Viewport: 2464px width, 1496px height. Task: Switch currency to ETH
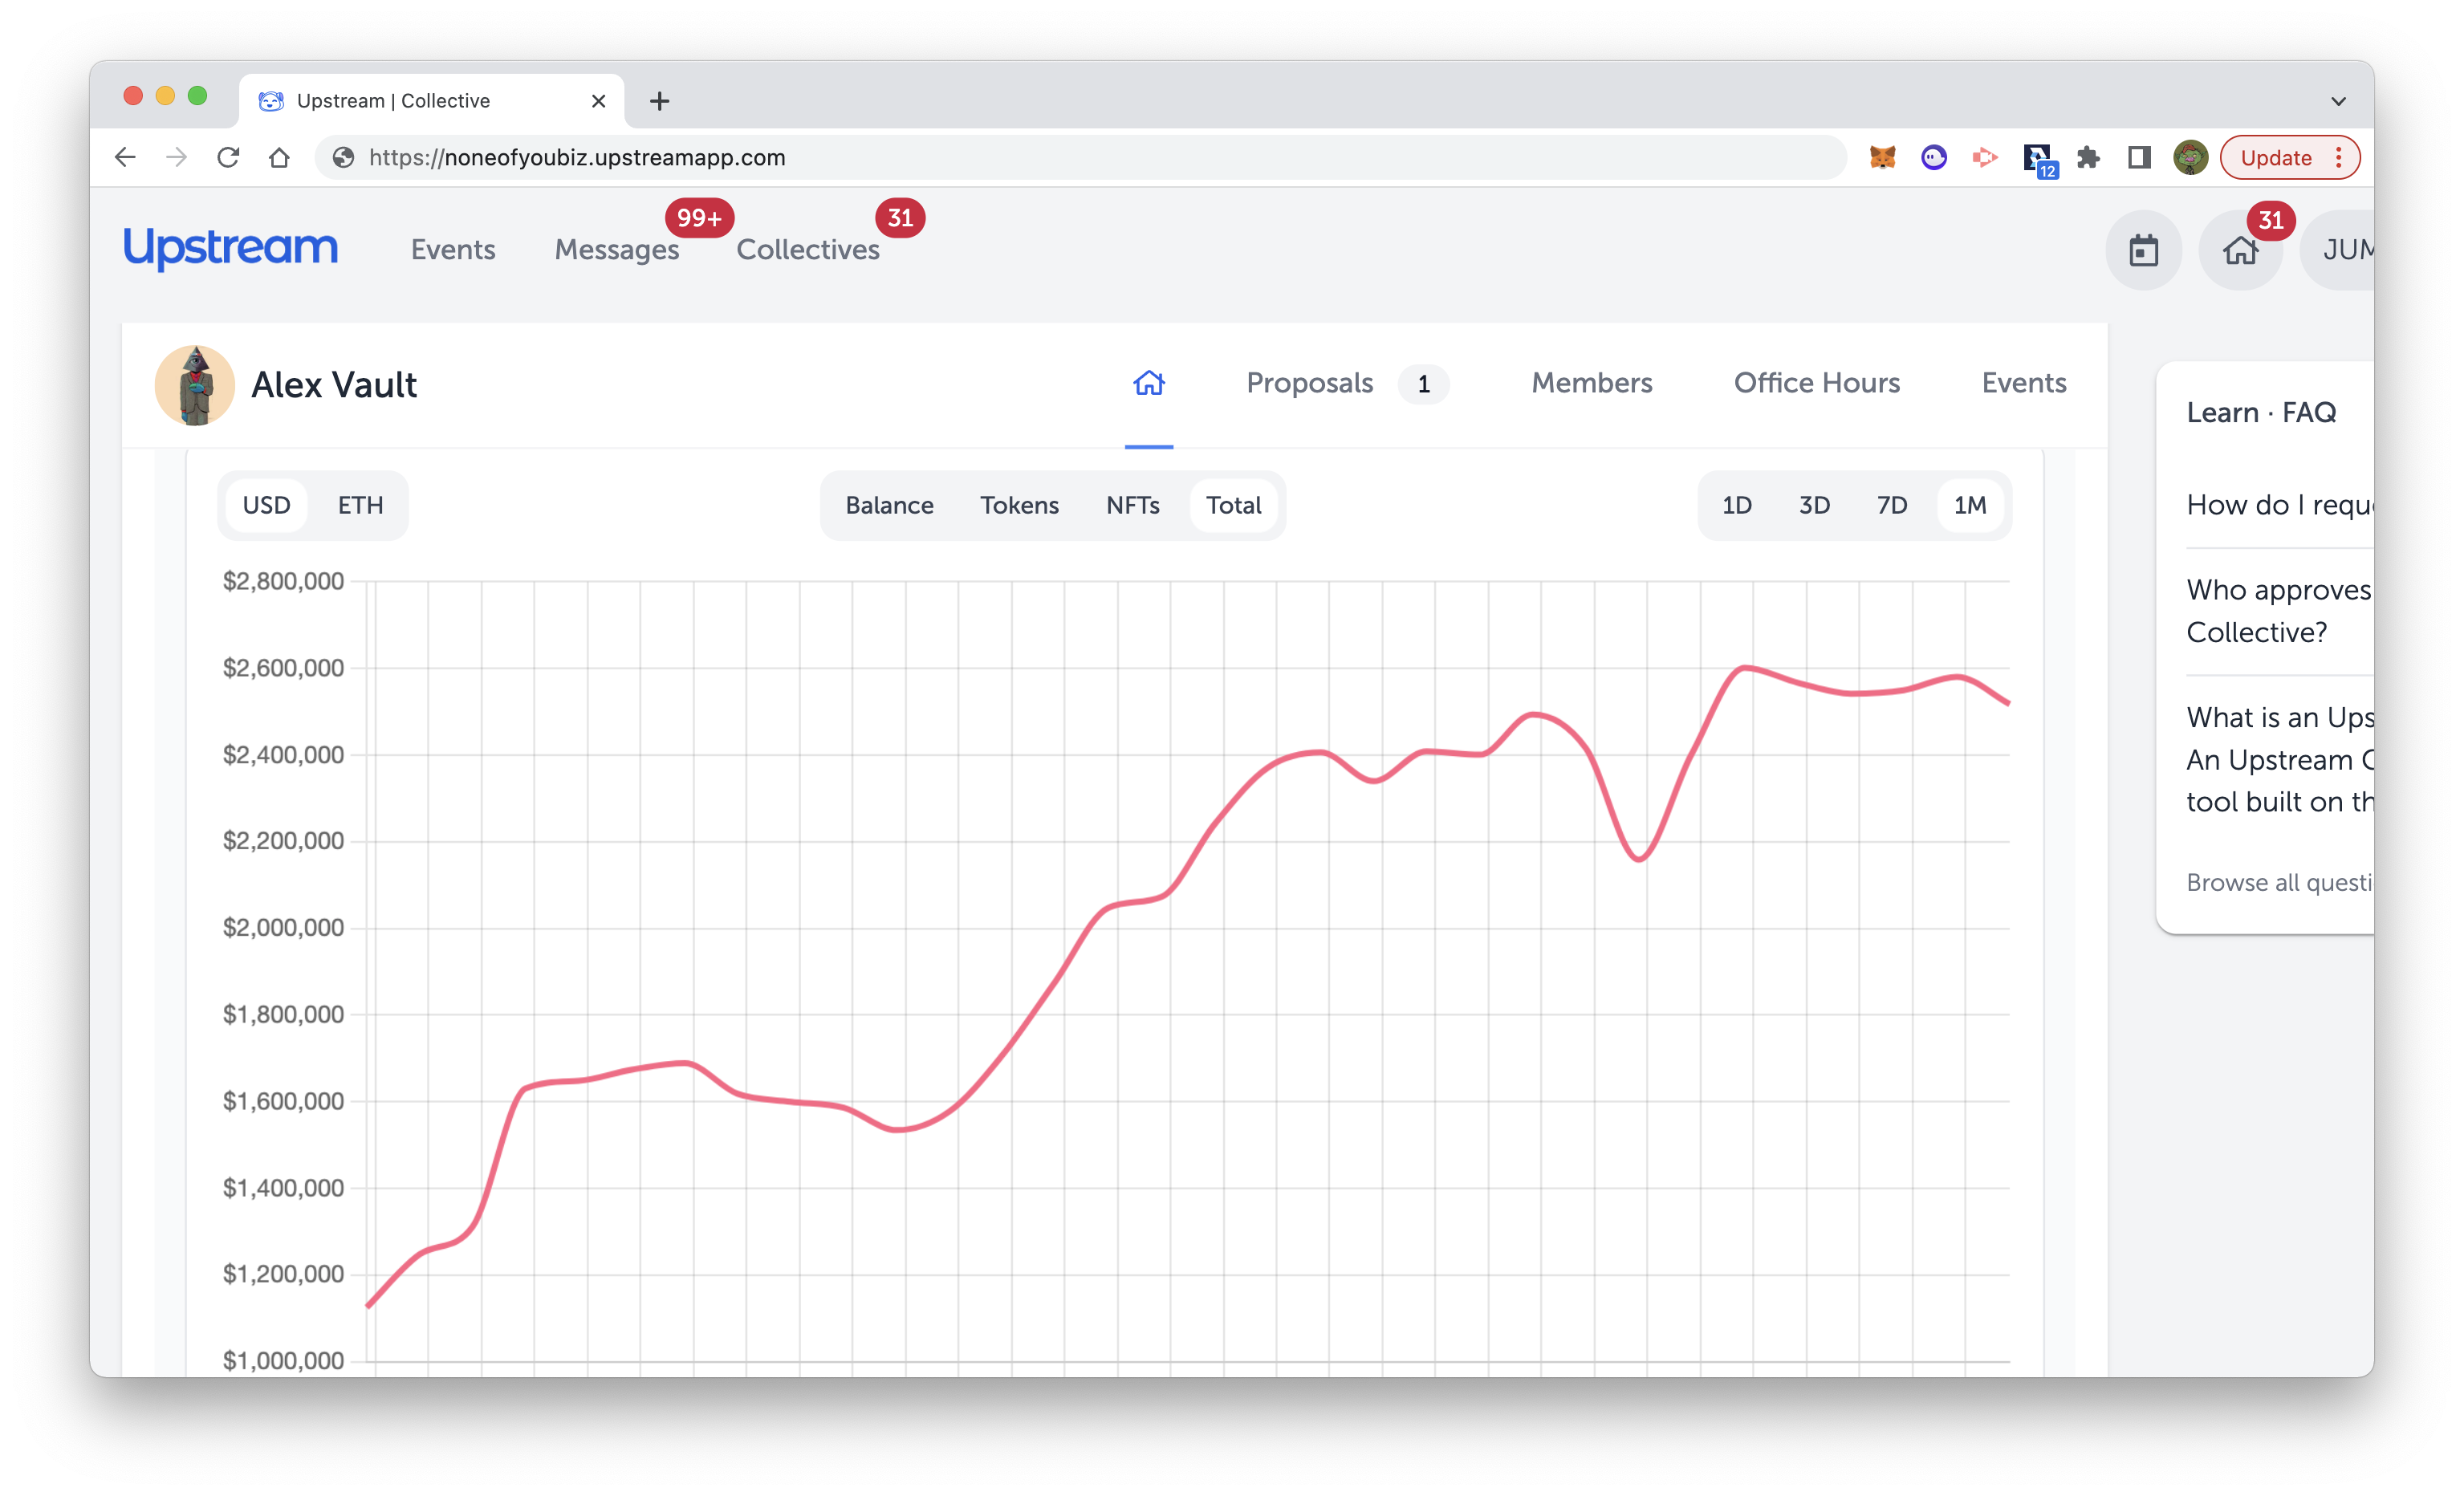pyautogui.click(x=360, y=505)
